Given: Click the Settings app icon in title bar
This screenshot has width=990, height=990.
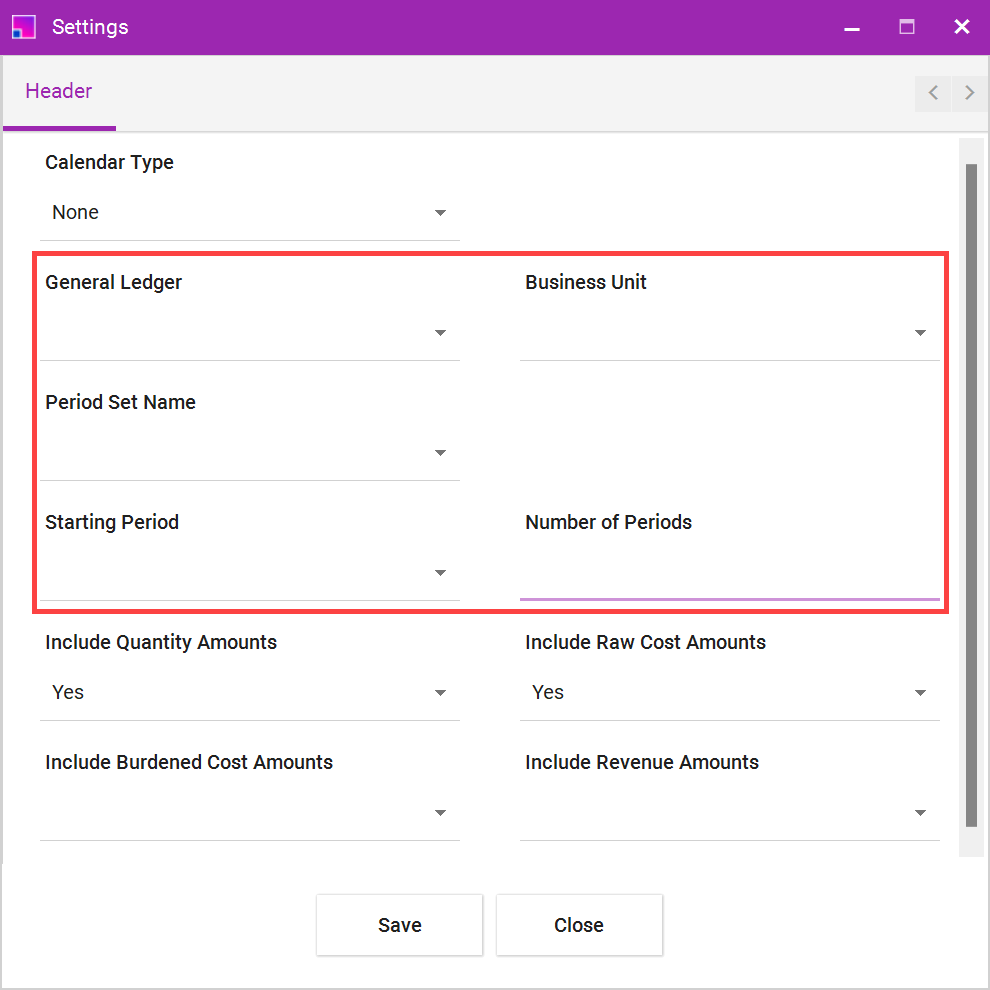Looking at the screenshot, I should (24, 27).
